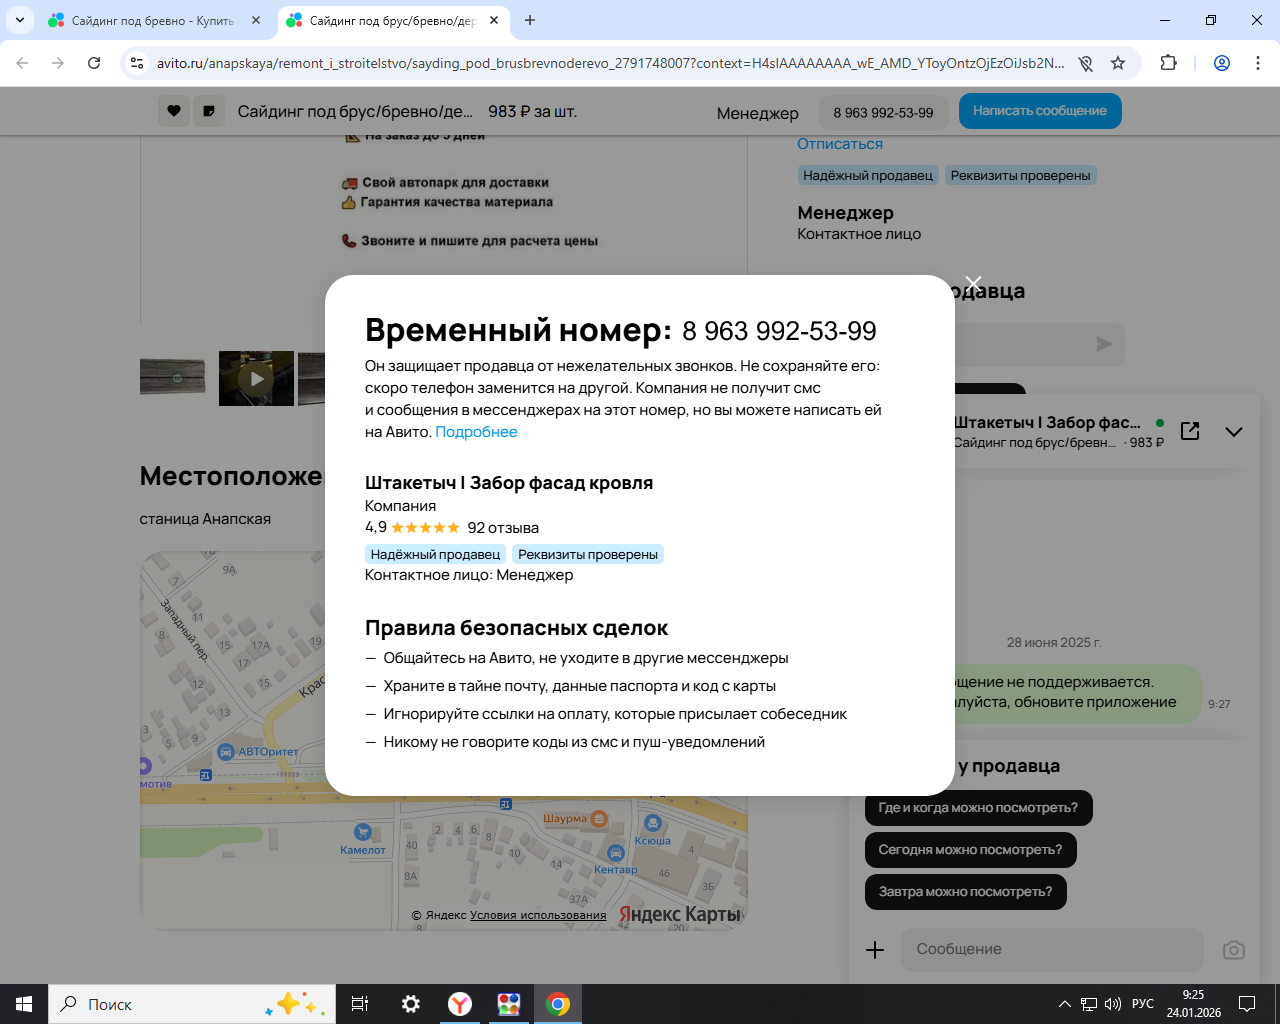This screenshot has width=1280, height=1024.
Task: Click the 'Сообщение' chat input field
Action: pyautogui.click(x=1052, y=950)
